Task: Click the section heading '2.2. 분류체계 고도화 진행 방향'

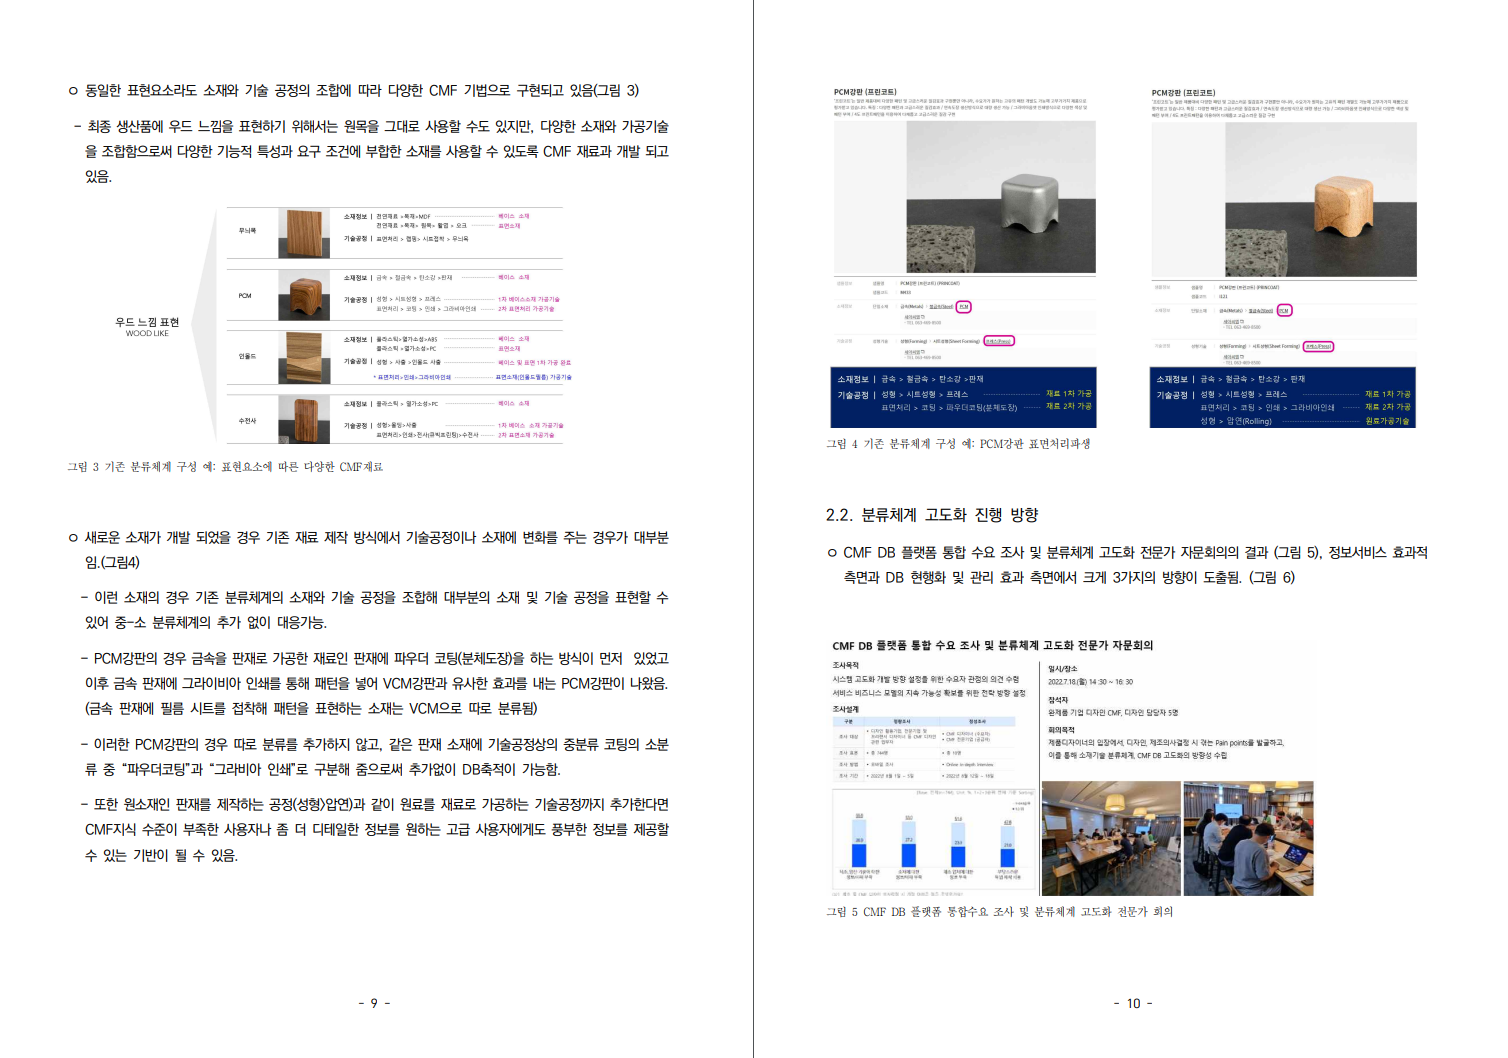Action: pos(931,515)
